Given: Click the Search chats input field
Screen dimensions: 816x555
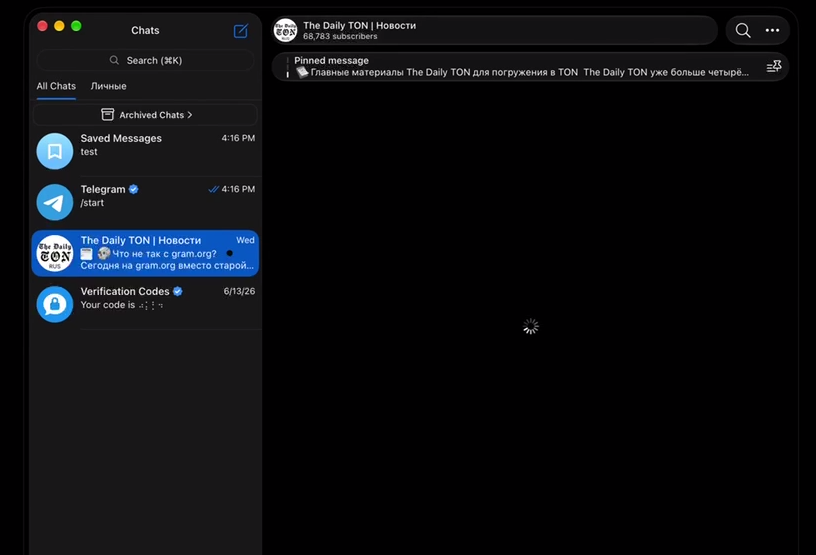Looking at the screenshot, I should [145, 60].
